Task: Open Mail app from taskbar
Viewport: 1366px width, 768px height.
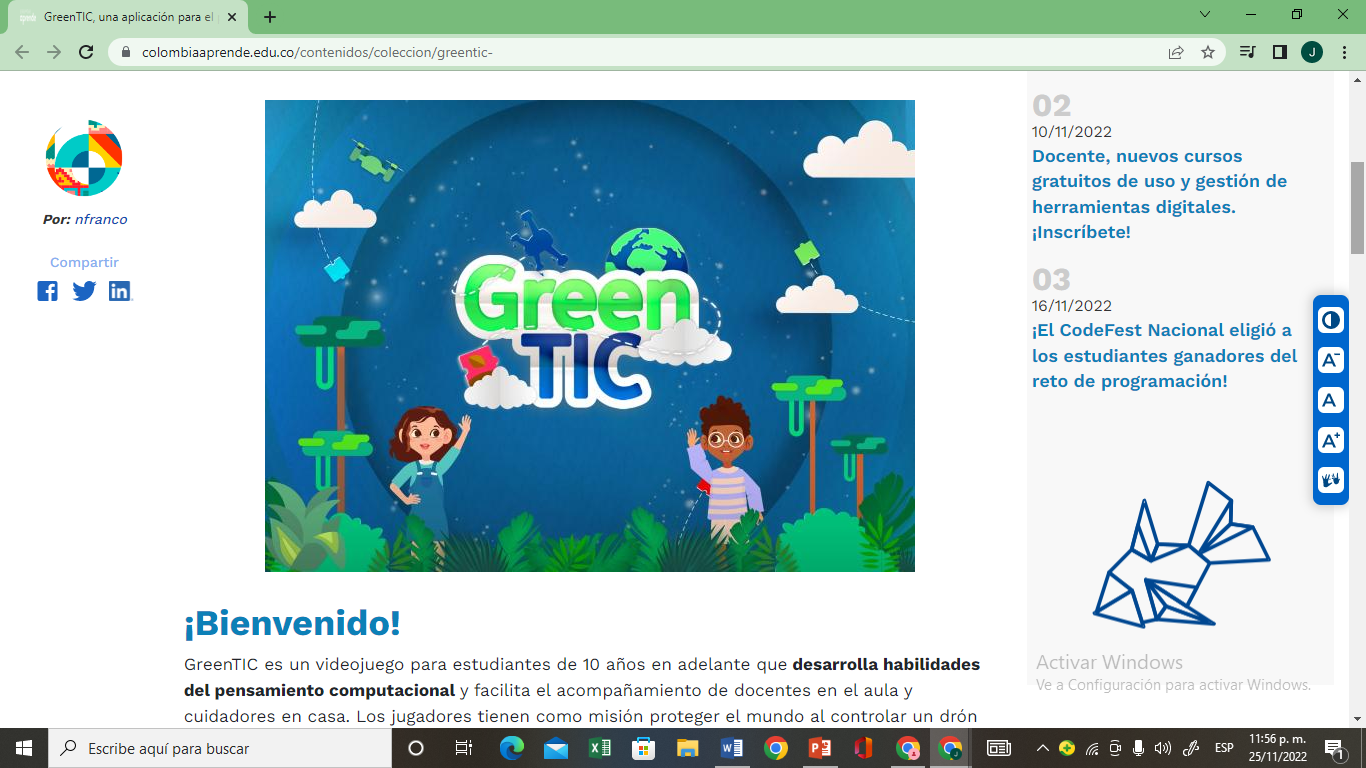Action: (x=556, y=748)
